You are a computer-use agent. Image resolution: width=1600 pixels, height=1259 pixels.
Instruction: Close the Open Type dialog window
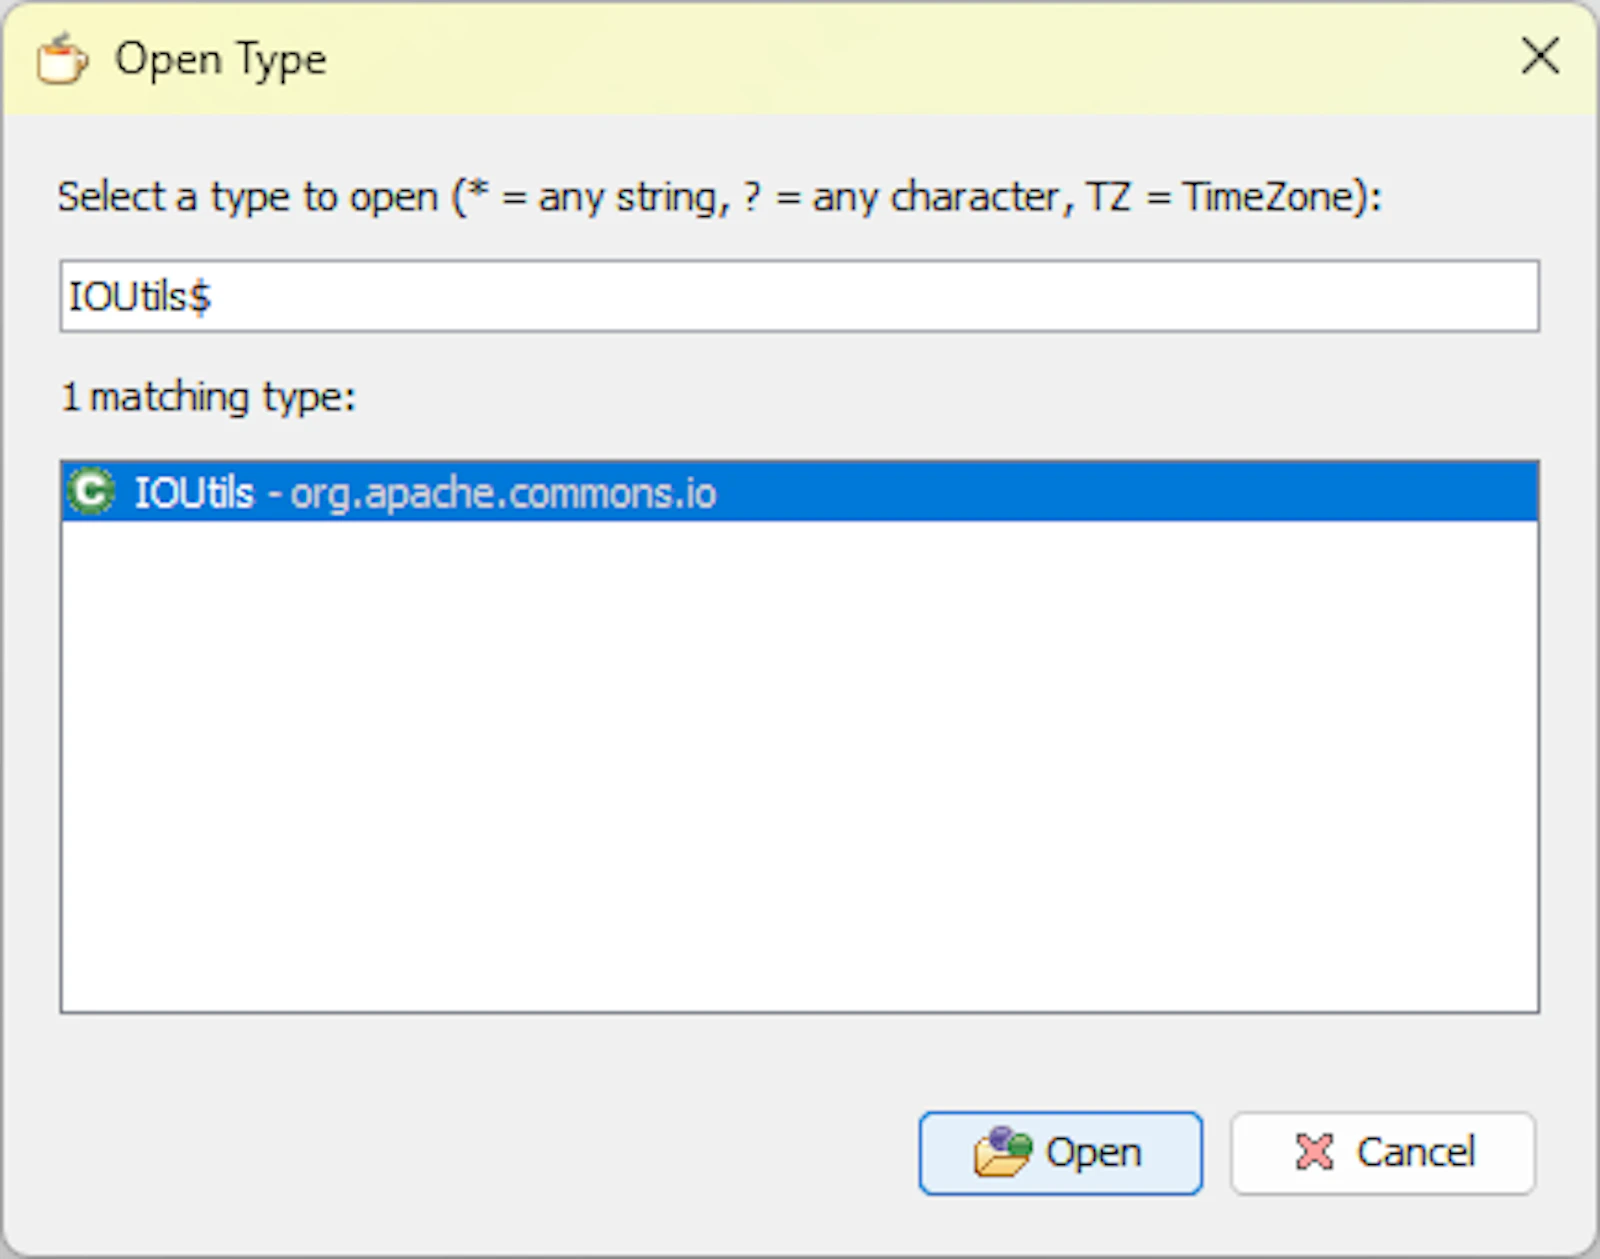coord(1540,56)
